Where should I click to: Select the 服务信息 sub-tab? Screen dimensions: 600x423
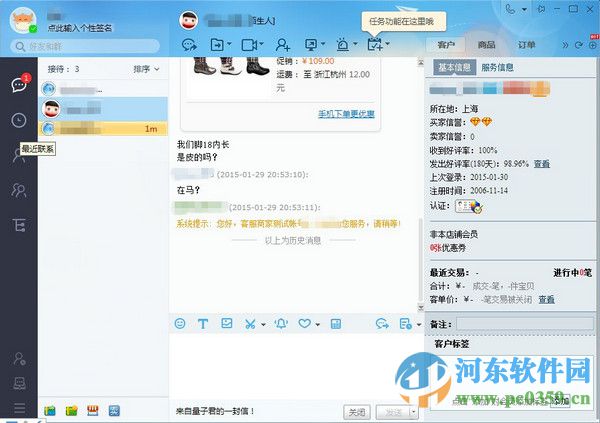(x=497, y=67)
